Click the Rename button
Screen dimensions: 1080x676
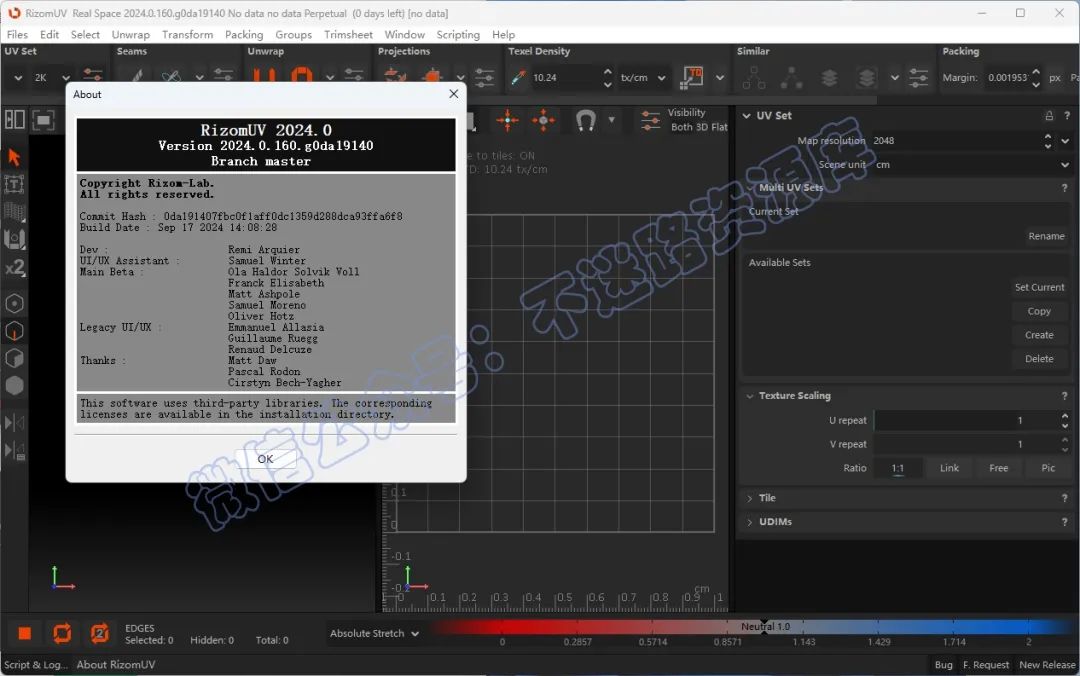point(1046,236)
